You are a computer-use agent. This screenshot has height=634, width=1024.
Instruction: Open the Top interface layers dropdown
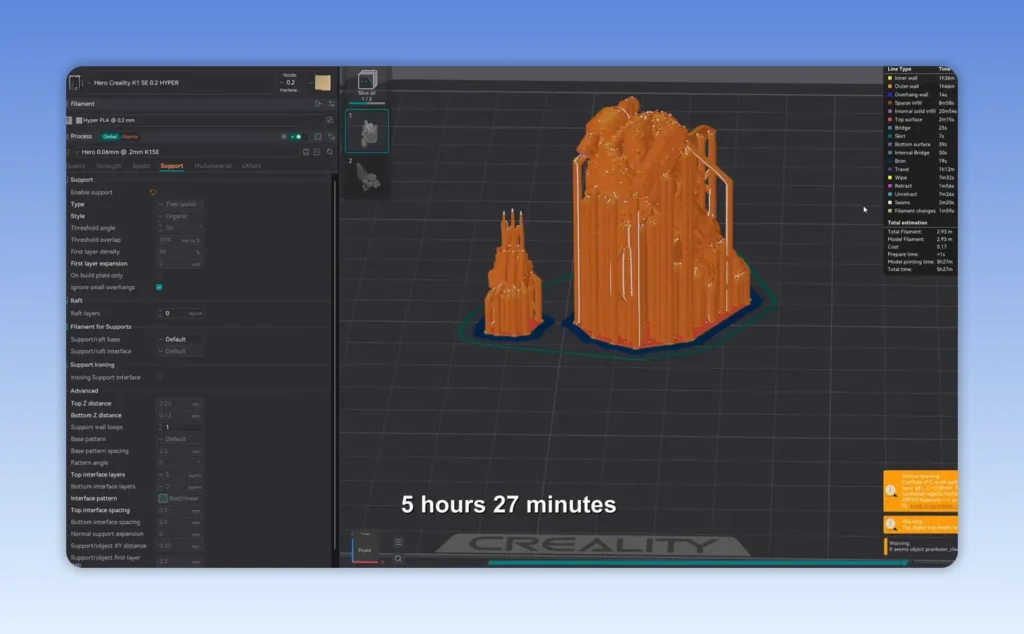point(180,475)
